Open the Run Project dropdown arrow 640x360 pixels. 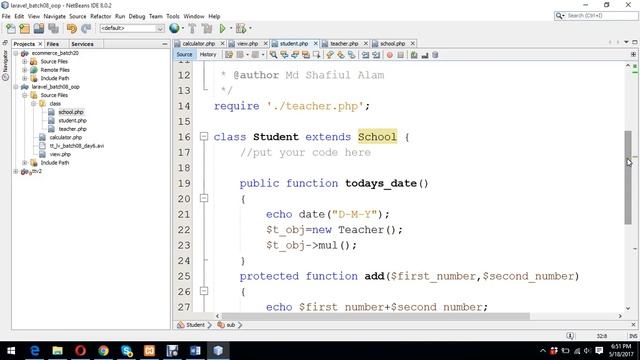click(x=231, y=29)
